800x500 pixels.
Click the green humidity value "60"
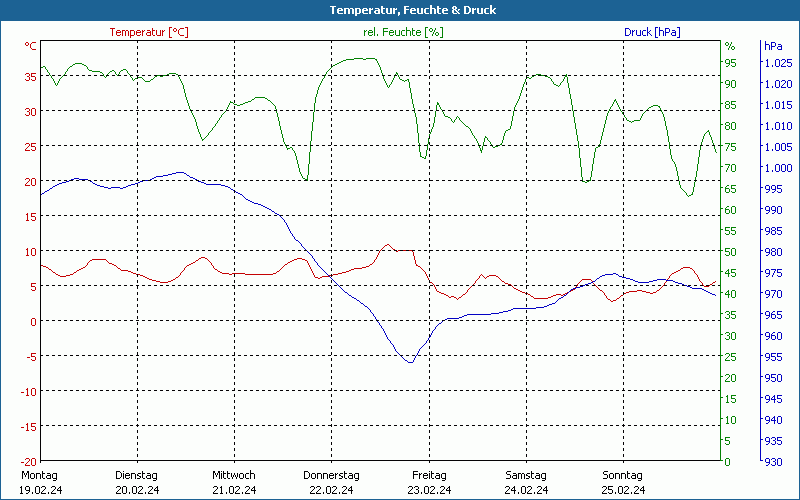click(731, 210)
